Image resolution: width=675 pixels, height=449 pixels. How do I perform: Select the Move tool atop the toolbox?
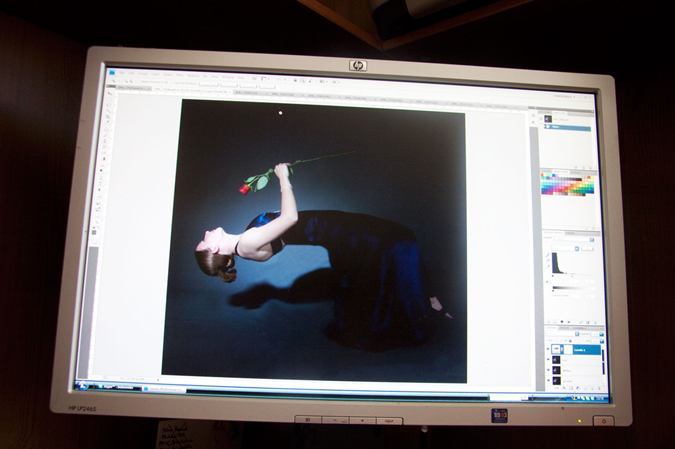110,93
